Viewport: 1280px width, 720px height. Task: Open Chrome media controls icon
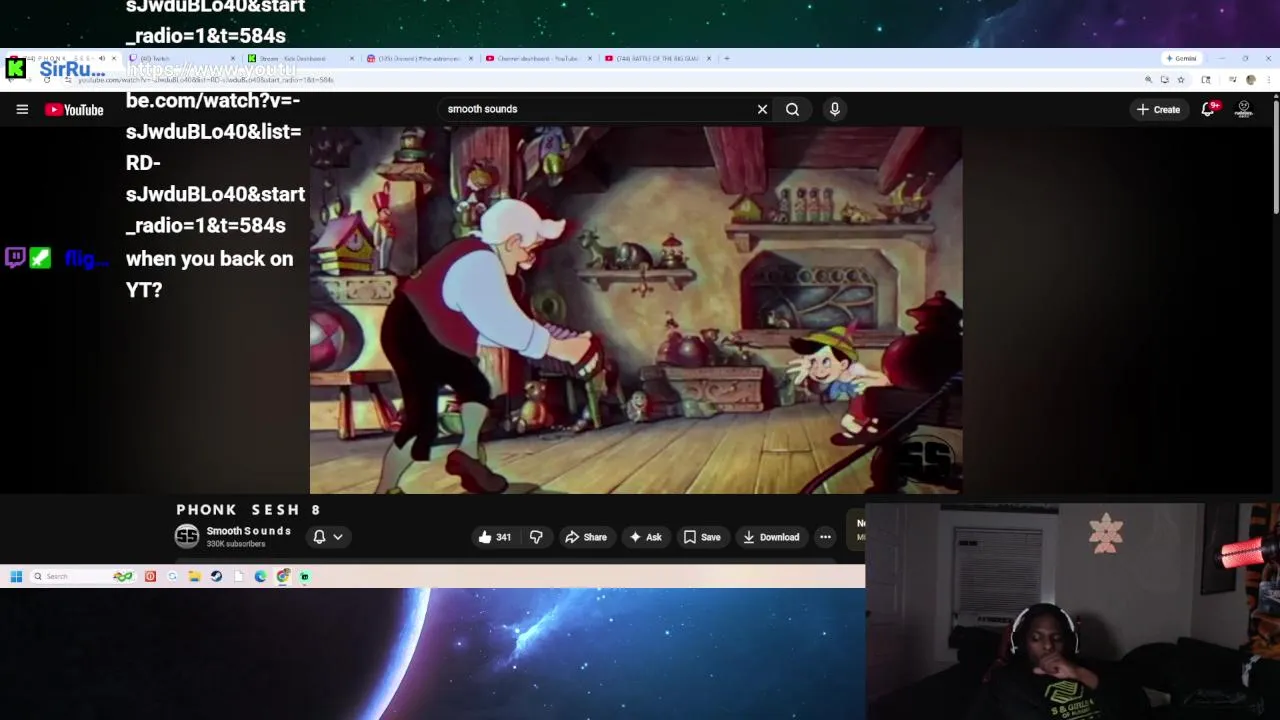(x=1234, y=79)
